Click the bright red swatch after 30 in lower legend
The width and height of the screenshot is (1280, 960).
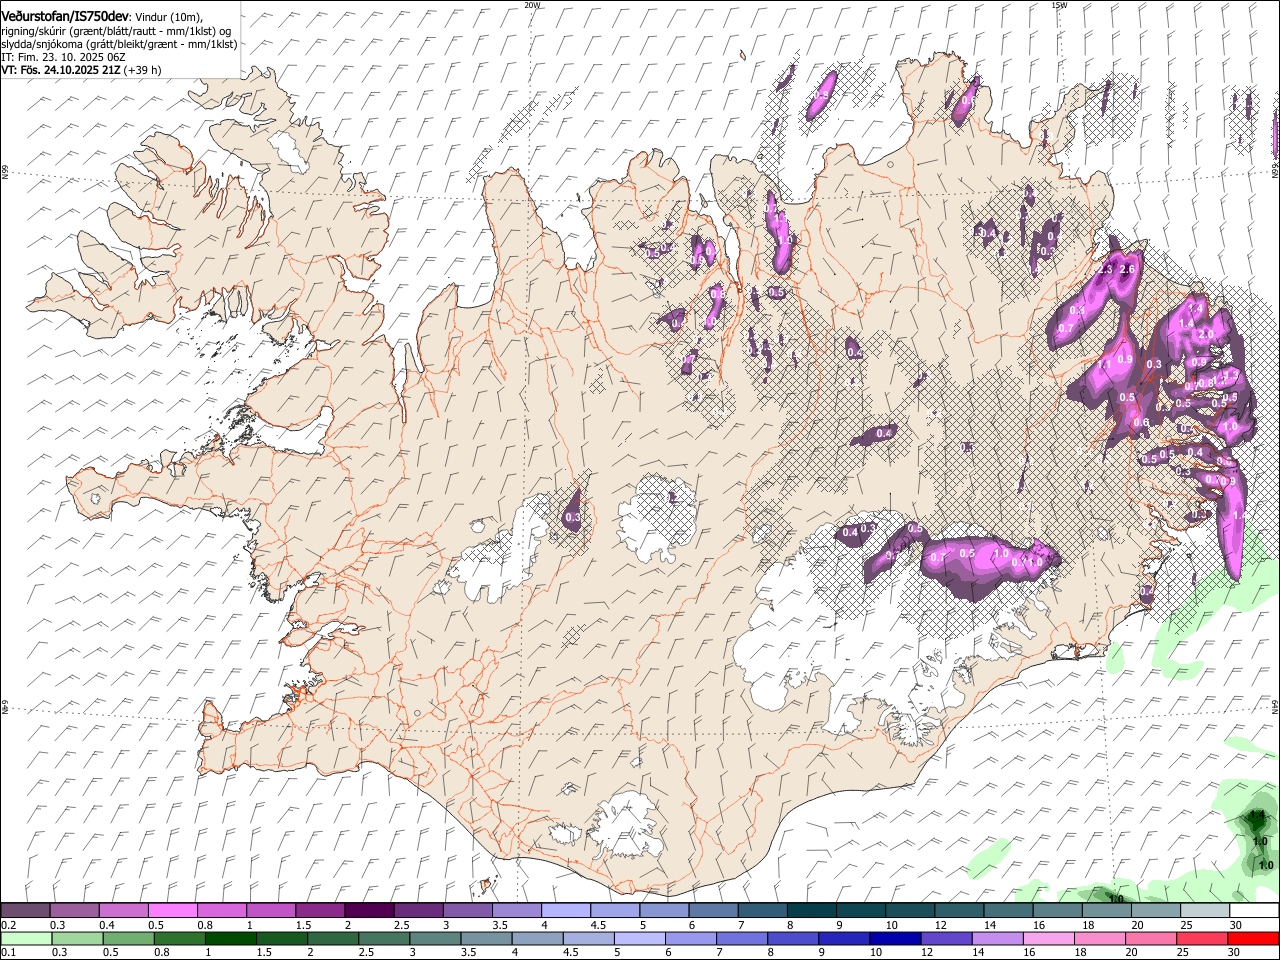coord(1253,939)
